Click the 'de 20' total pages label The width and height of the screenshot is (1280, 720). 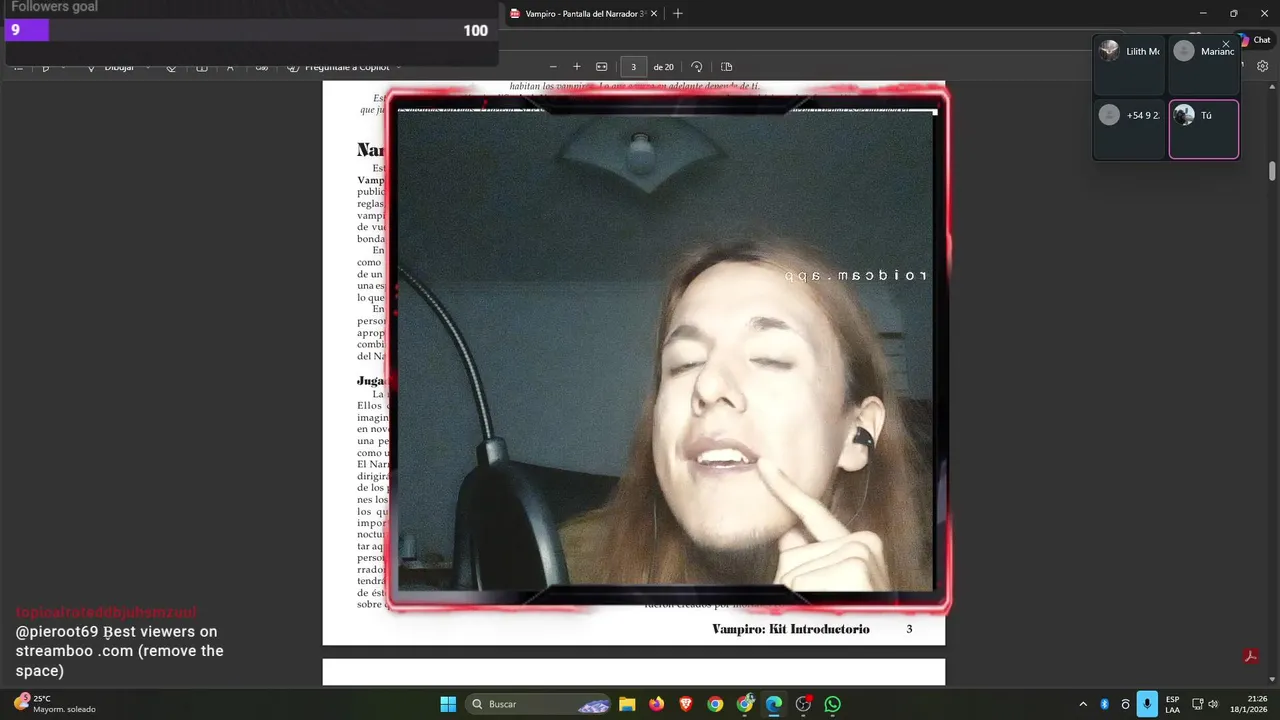(663, 67)
